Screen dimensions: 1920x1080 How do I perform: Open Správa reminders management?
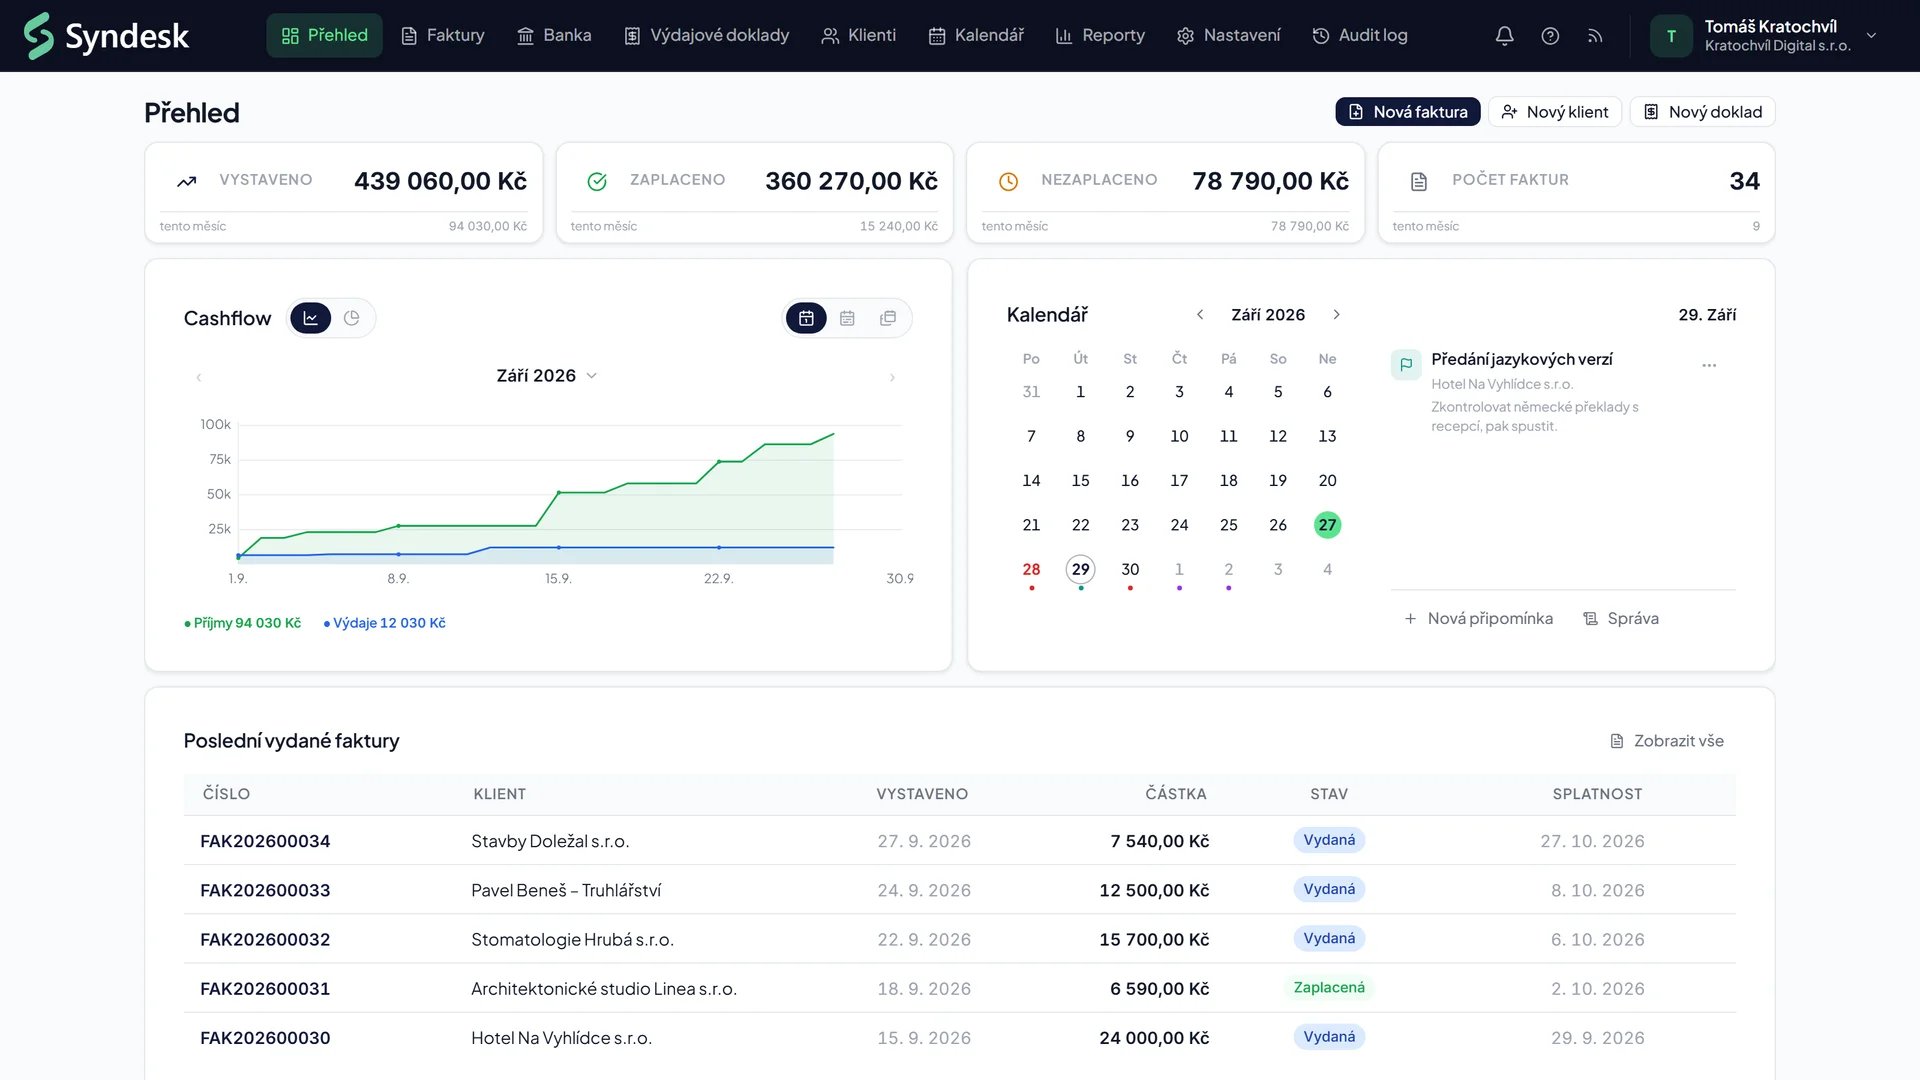click(1620, 619)
